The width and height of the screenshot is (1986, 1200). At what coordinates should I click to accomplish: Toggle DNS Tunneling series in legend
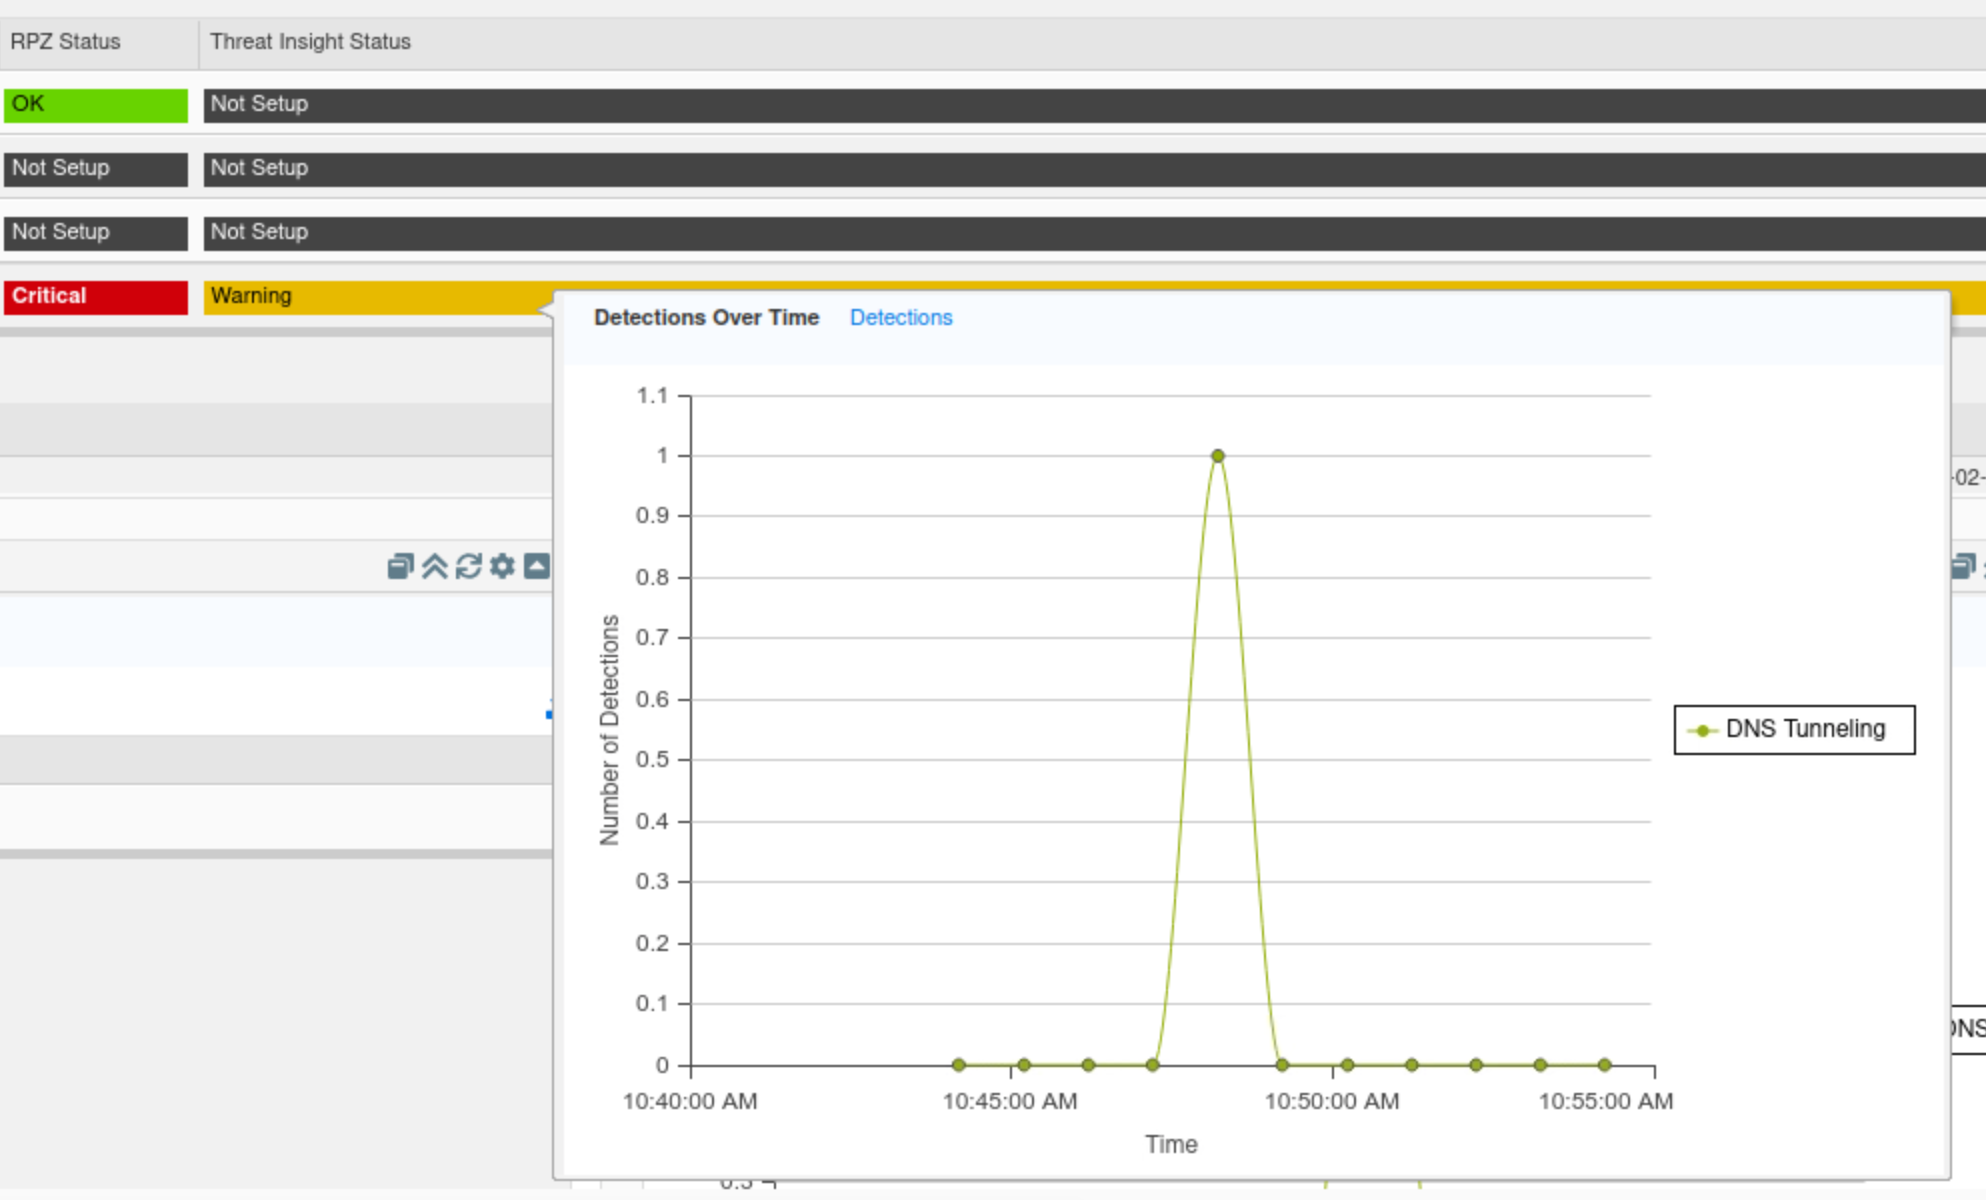[x=1794, y=730]
